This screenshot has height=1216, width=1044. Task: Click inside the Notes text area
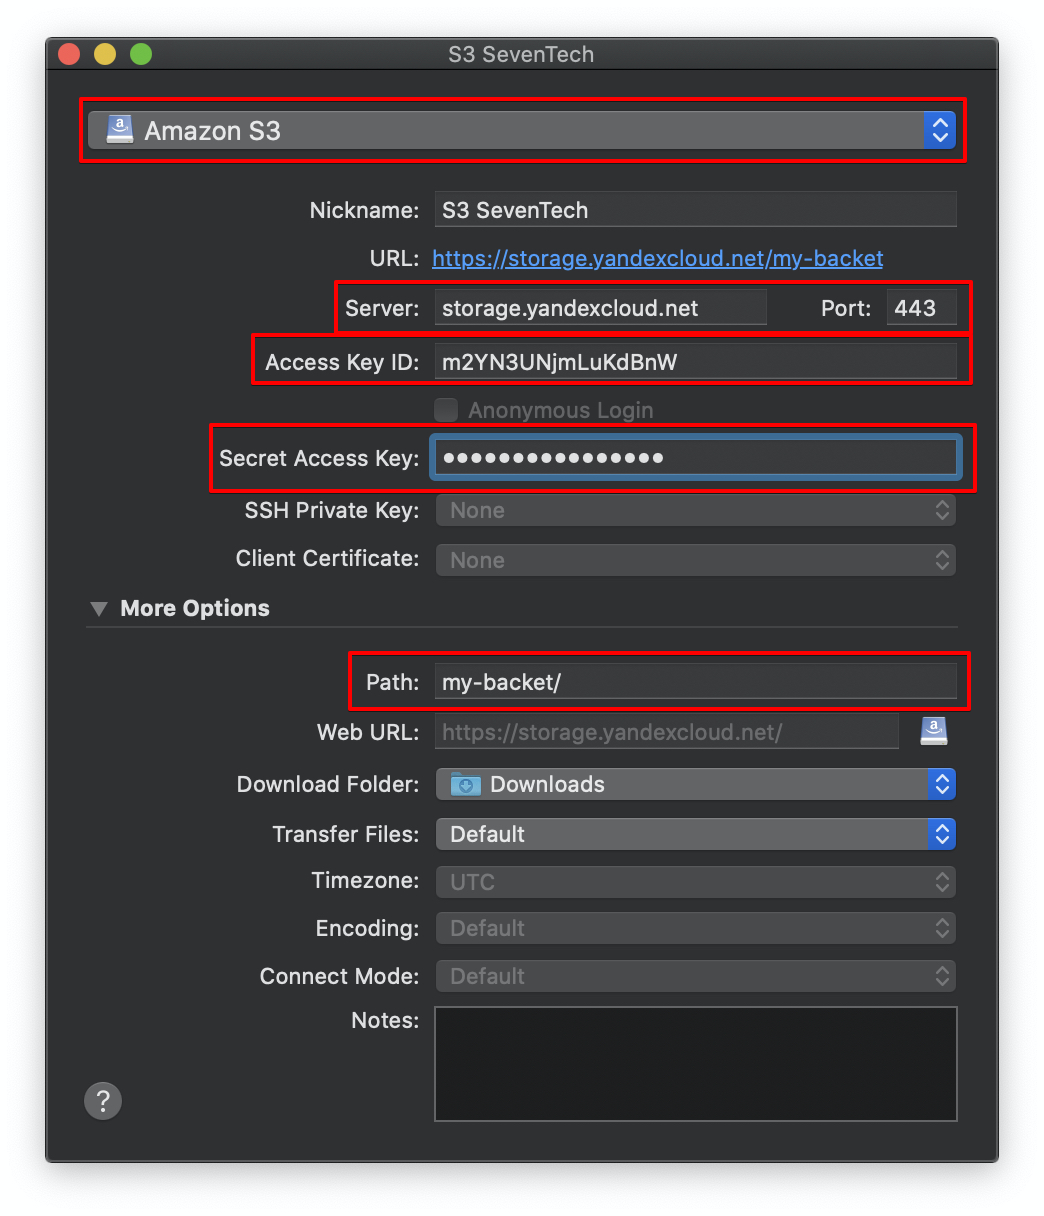(x=696, y=1064)
